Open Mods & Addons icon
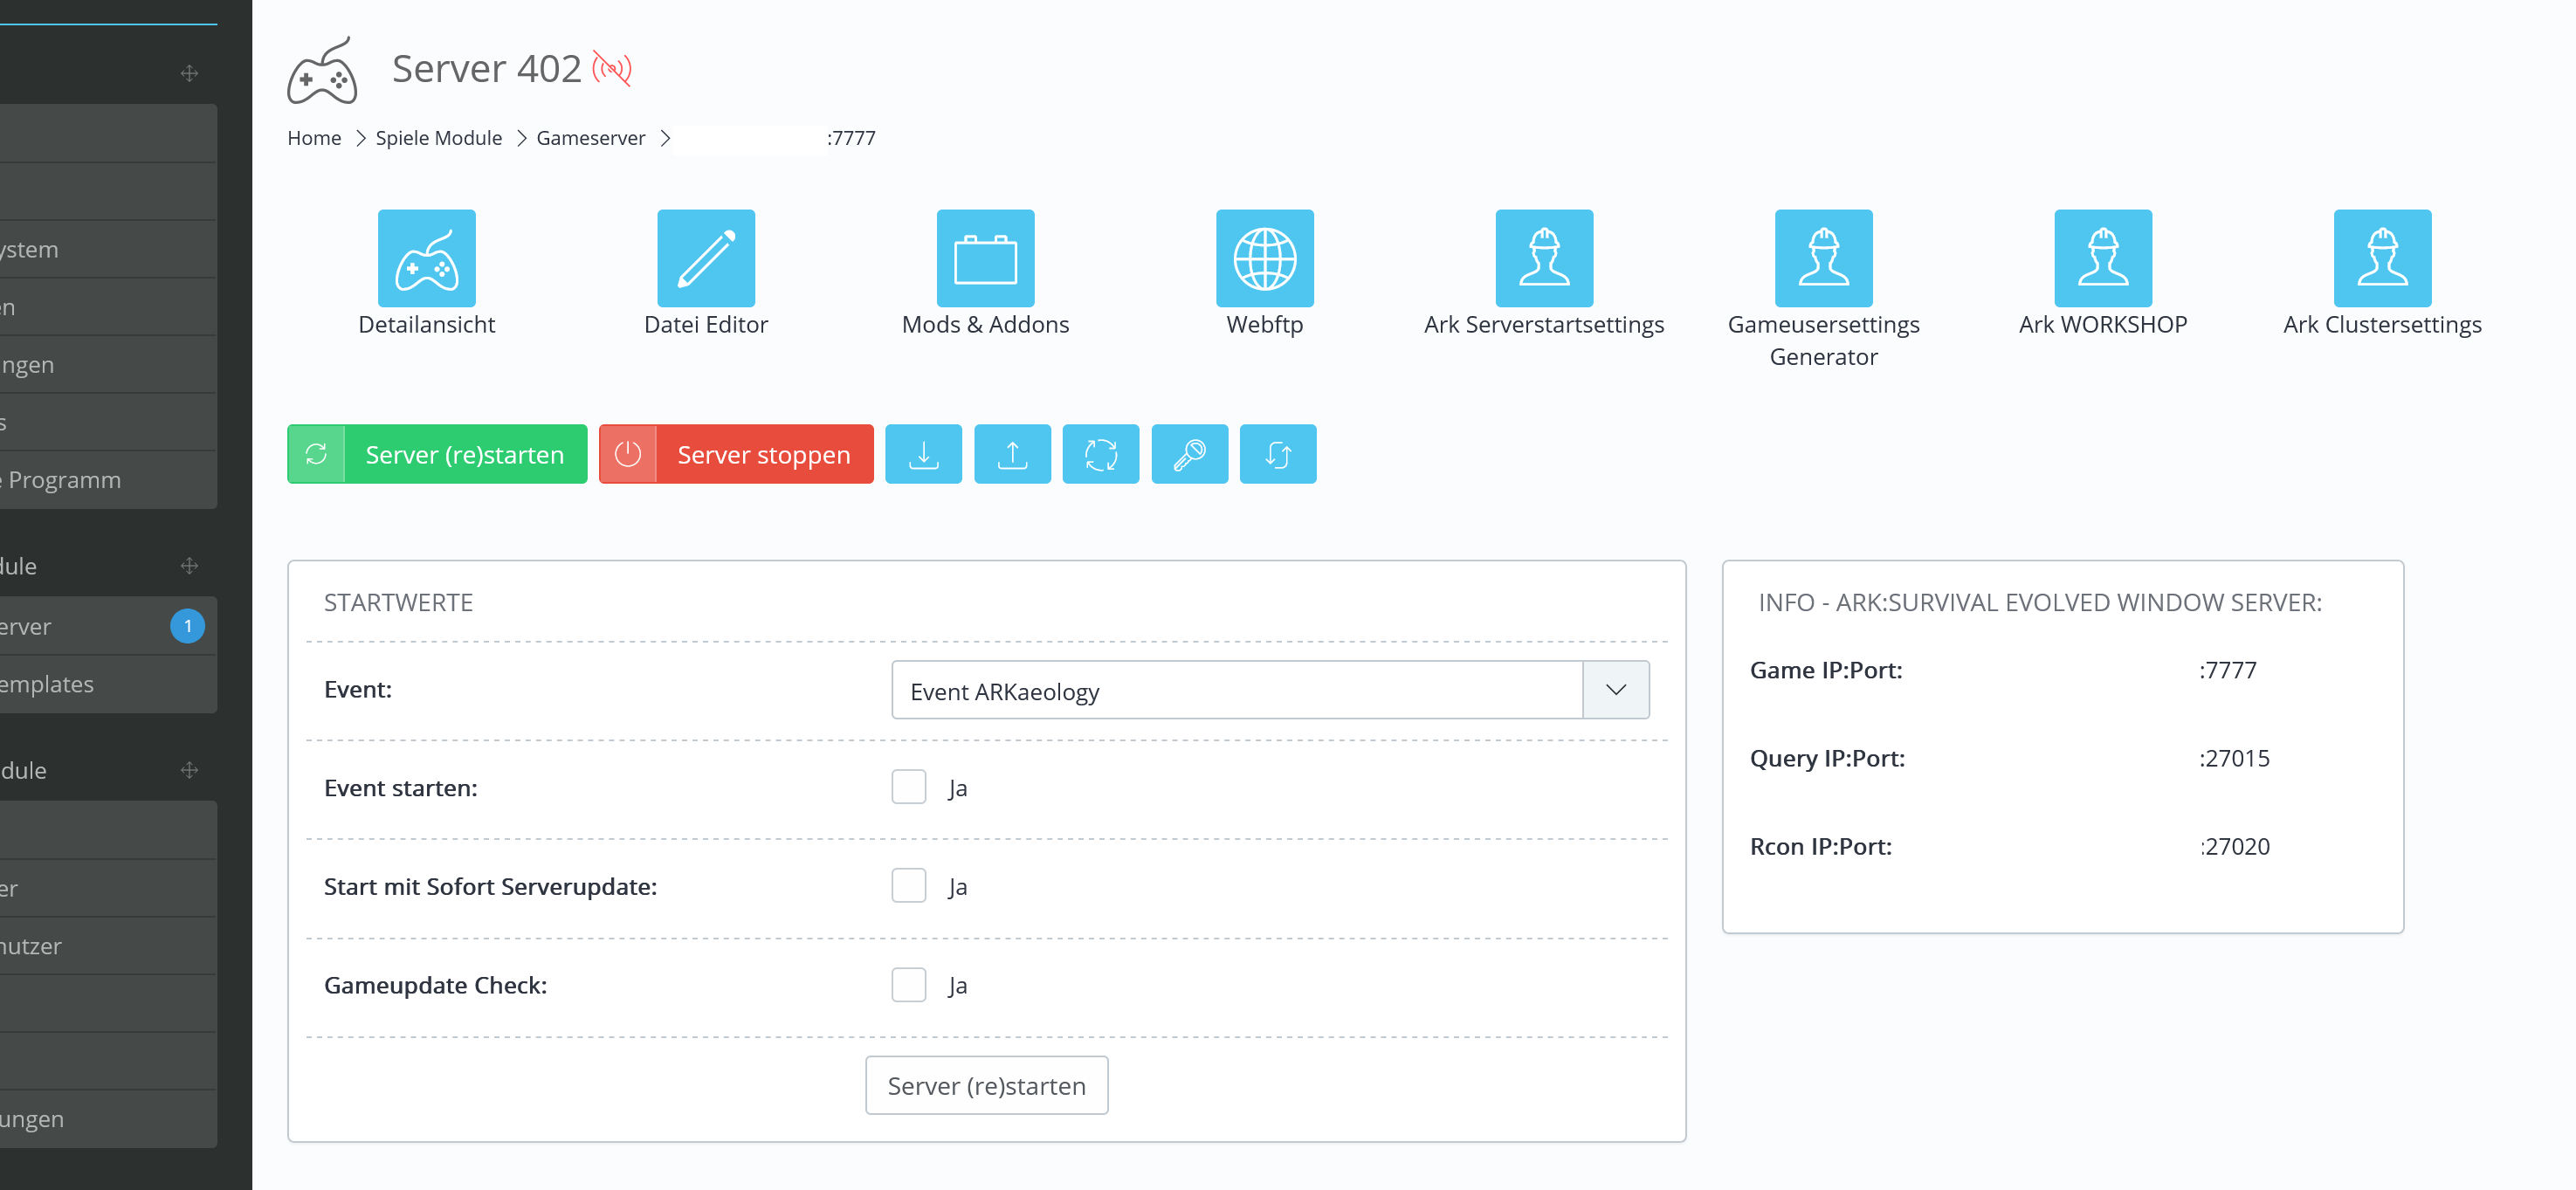This screenshot has height=1190, width=2576. [x=984, y=258]
